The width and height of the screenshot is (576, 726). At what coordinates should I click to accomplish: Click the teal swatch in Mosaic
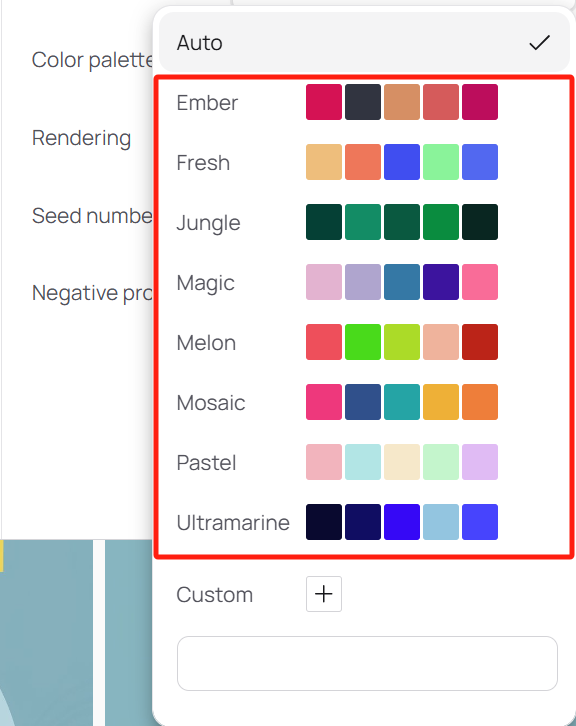[402, 402]
